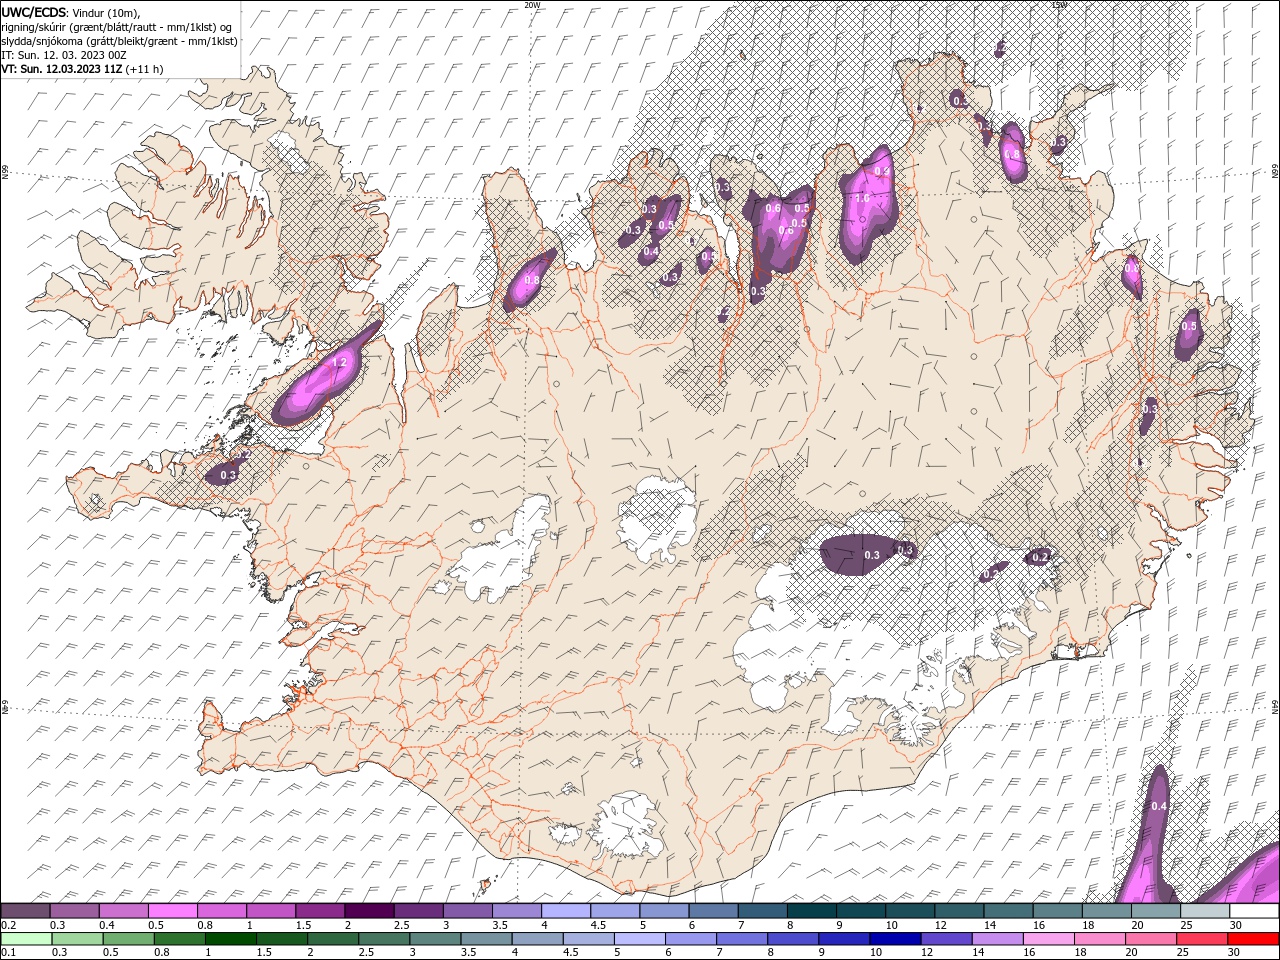Image resolution: width=1280 pixels, height=960 pixels.
Task: Click lower legend swatch starting at 20
Action: pyautogui.click(x=1151, y=939)
